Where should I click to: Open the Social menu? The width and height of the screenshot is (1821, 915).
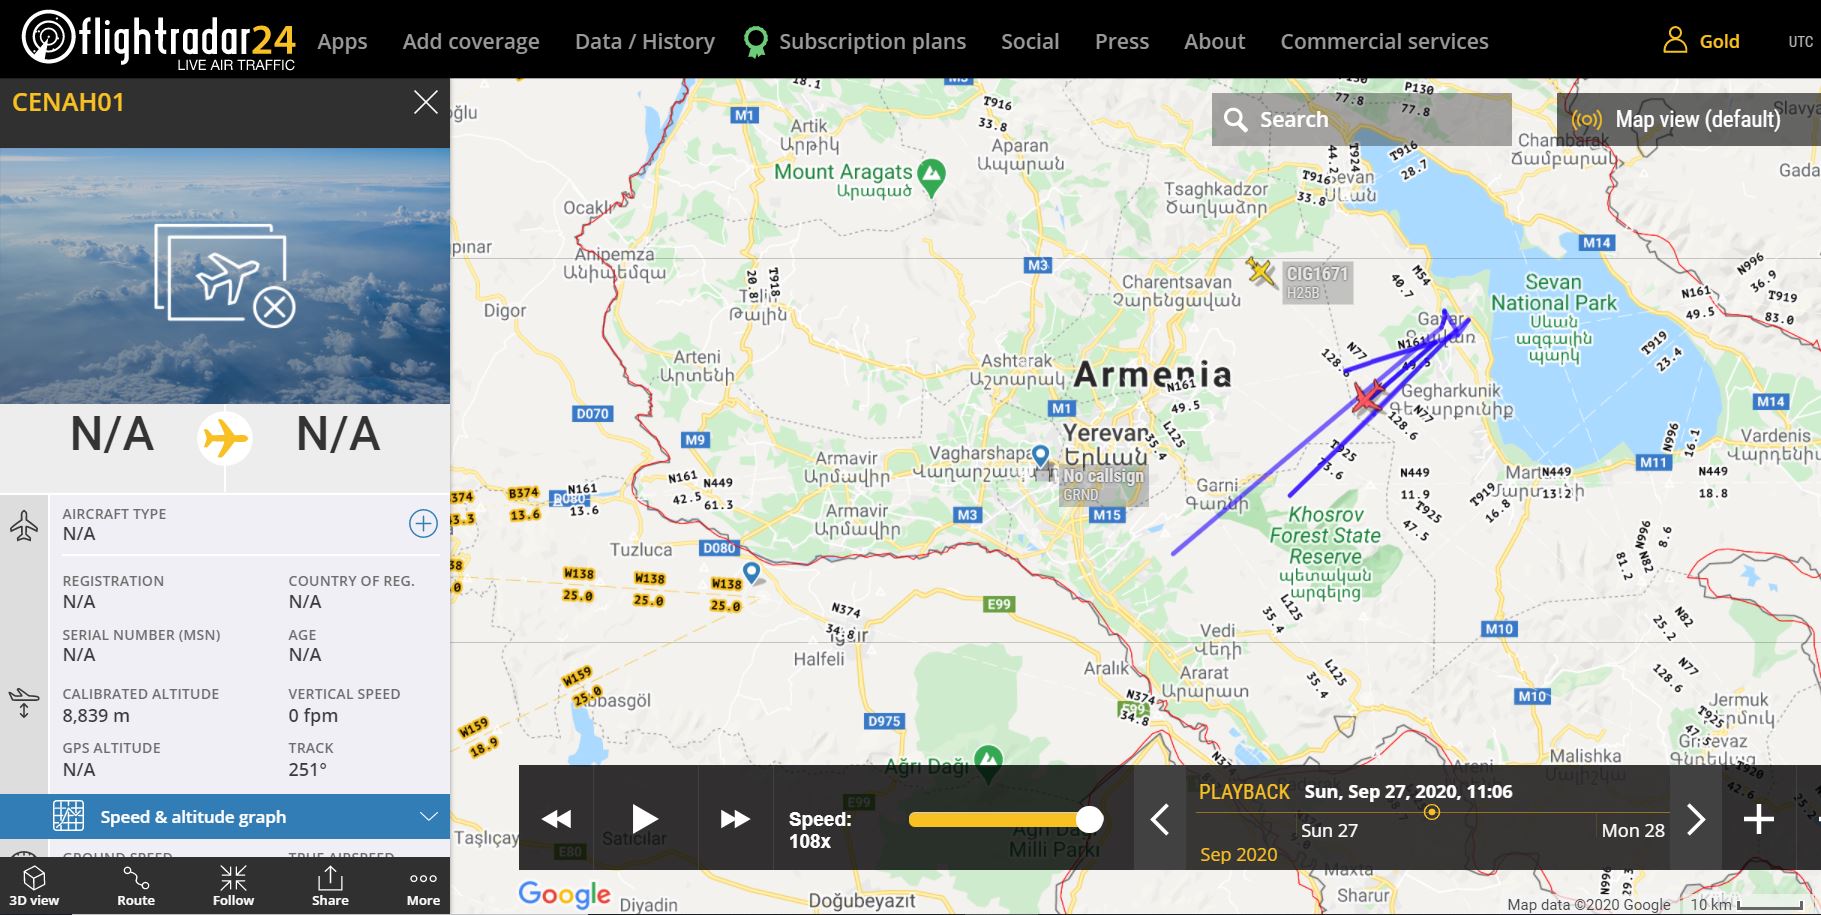(x=1030, y=41)
